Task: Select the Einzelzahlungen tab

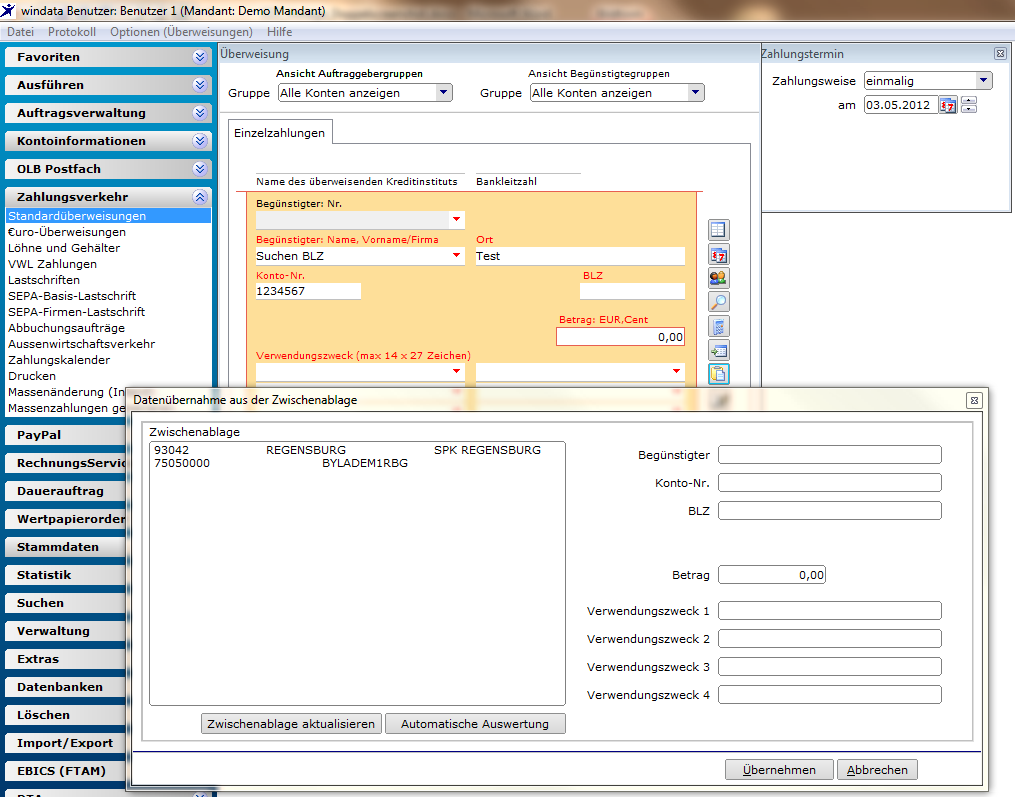Action: pos(280,133)
